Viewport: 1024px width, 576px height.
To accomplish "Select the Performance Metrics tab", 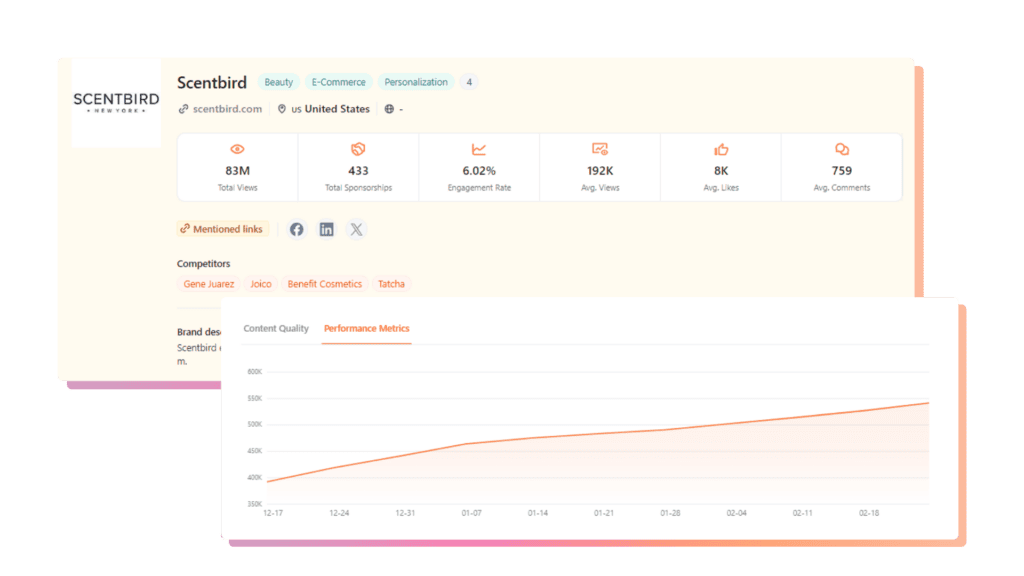I will (366, 328).
